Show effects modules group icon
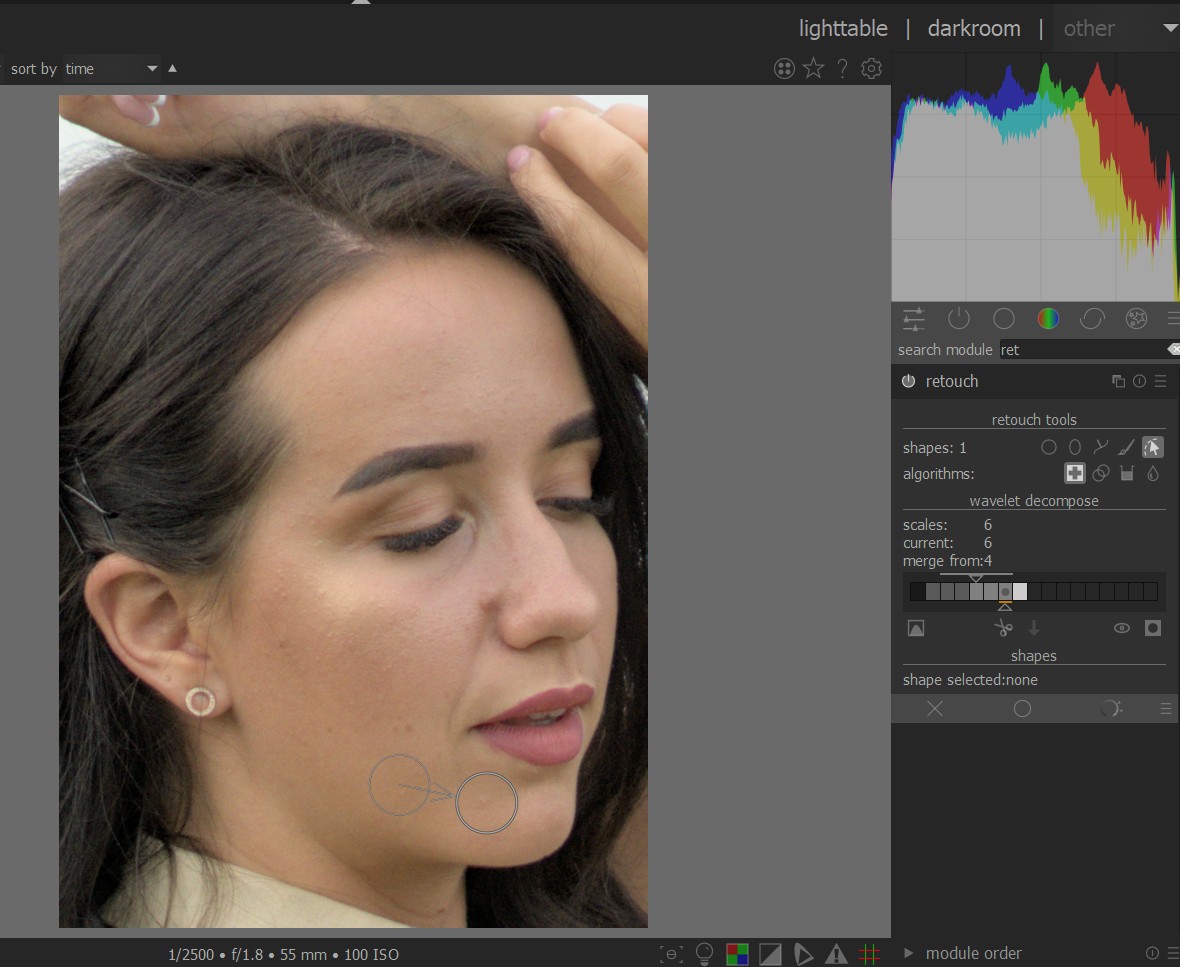Viewport: 1180px width, 967px height. tap(1136, 319)
